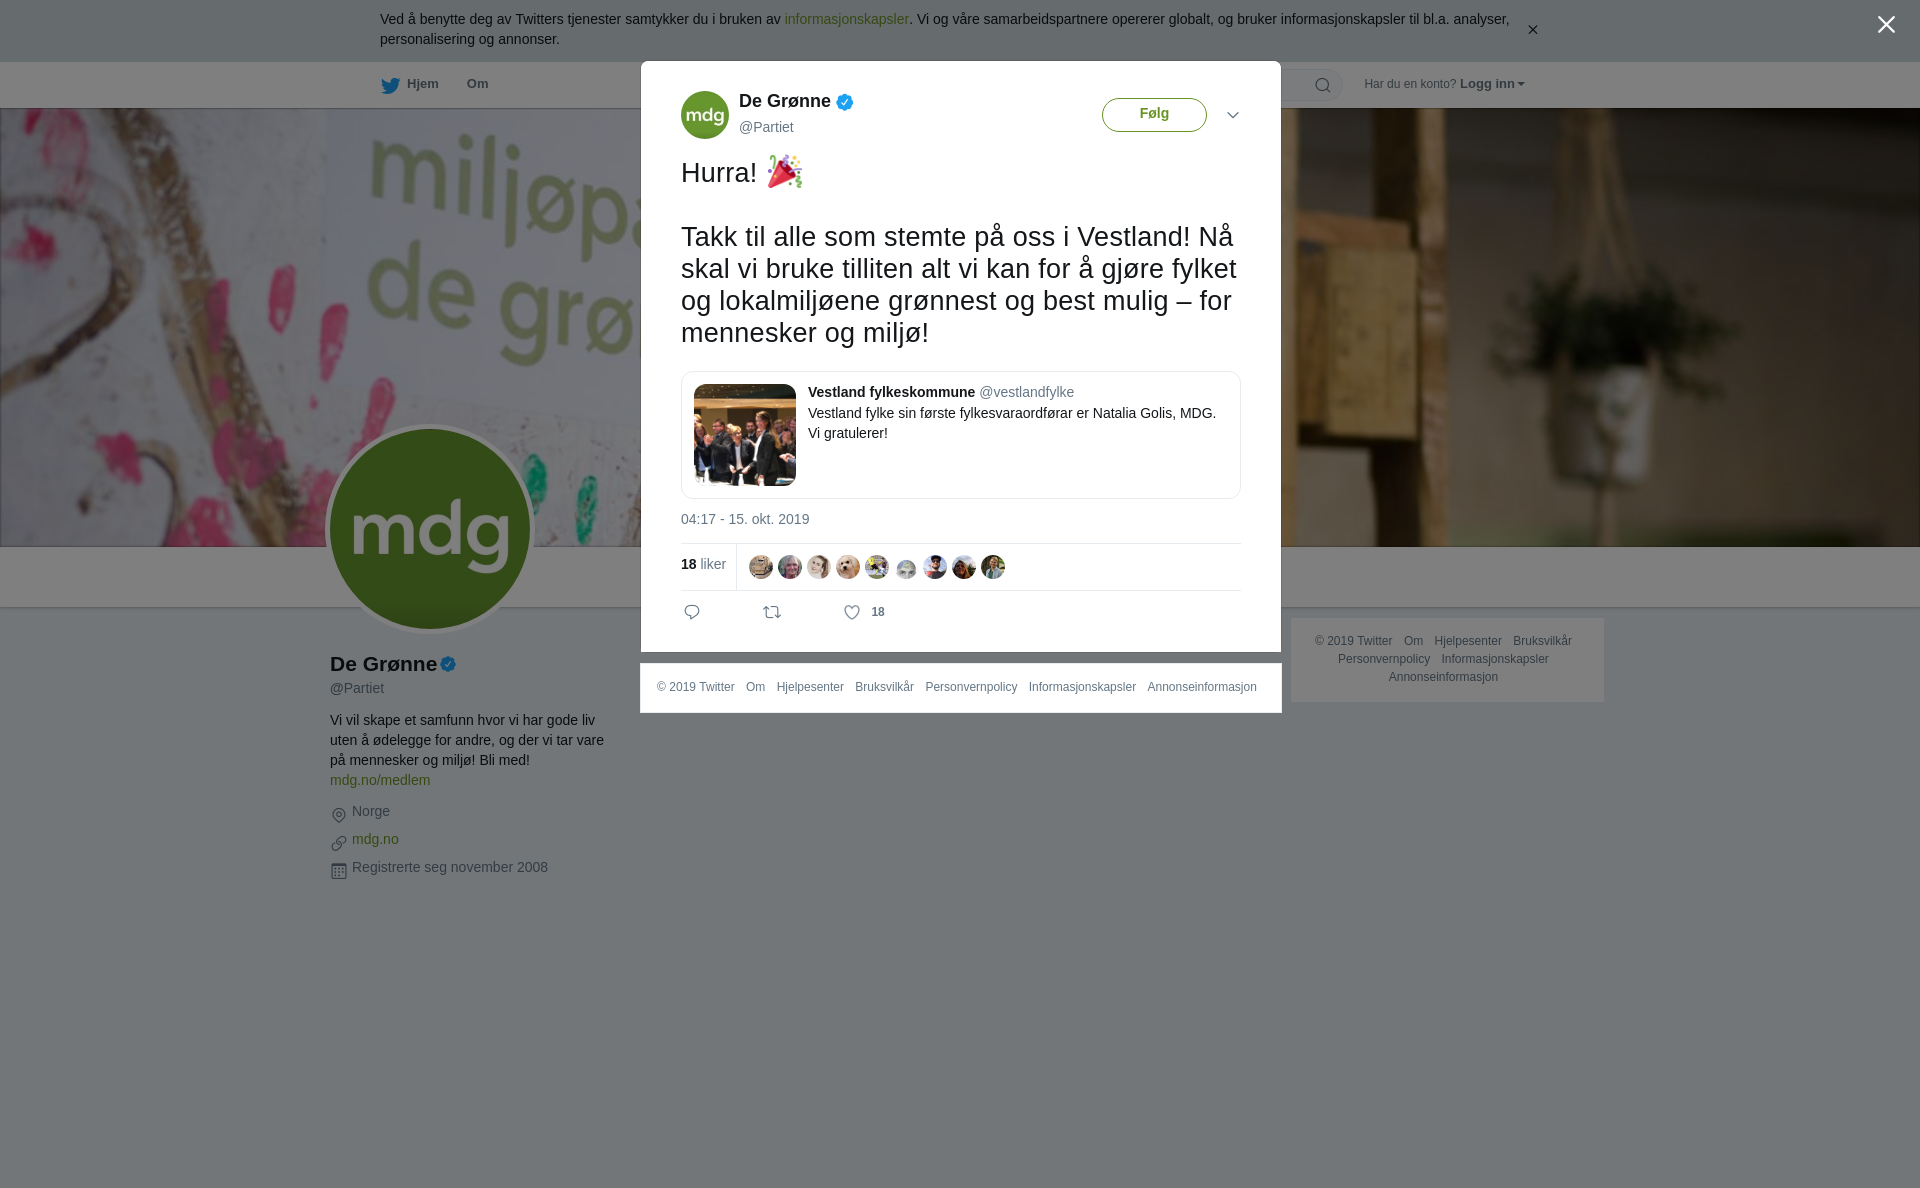Screen dimensions: 1920x1188
Task: Dismiss the cookie notice banner
Action: [x=1532, y=30]
